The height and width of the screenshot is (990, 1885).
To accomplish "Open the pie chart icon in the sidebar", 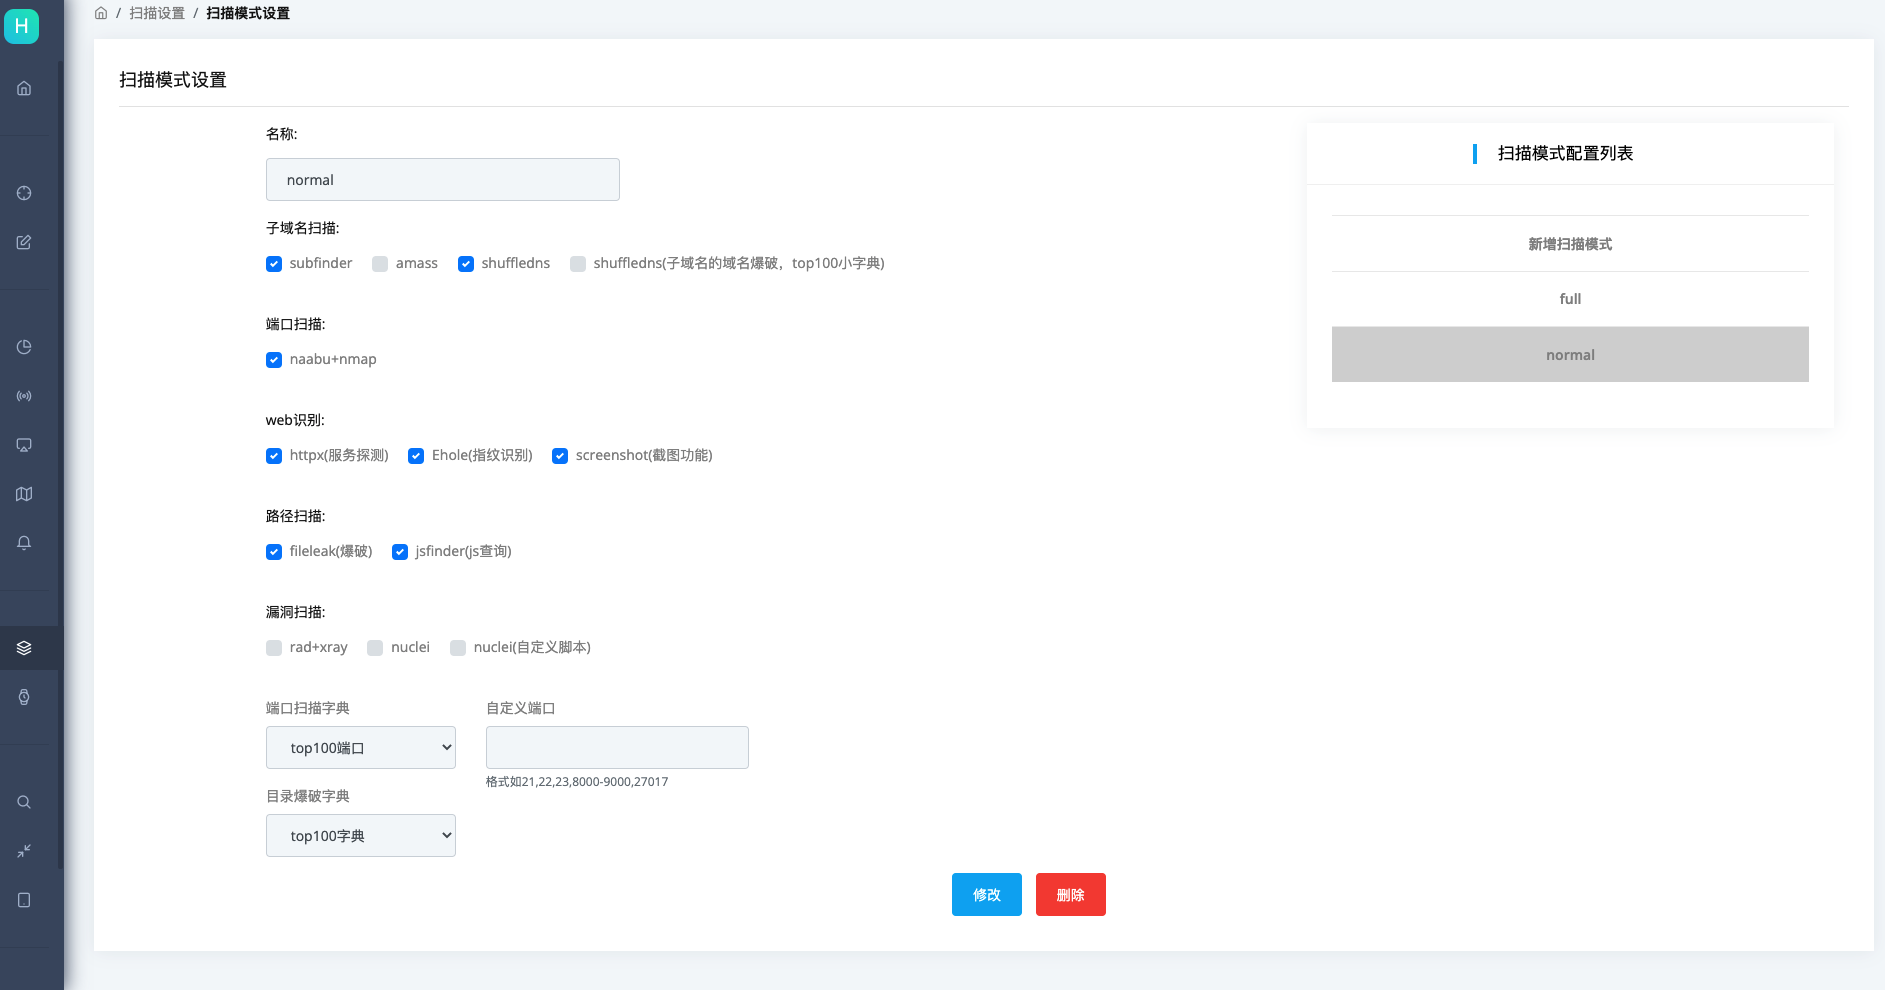I will 24,347.
